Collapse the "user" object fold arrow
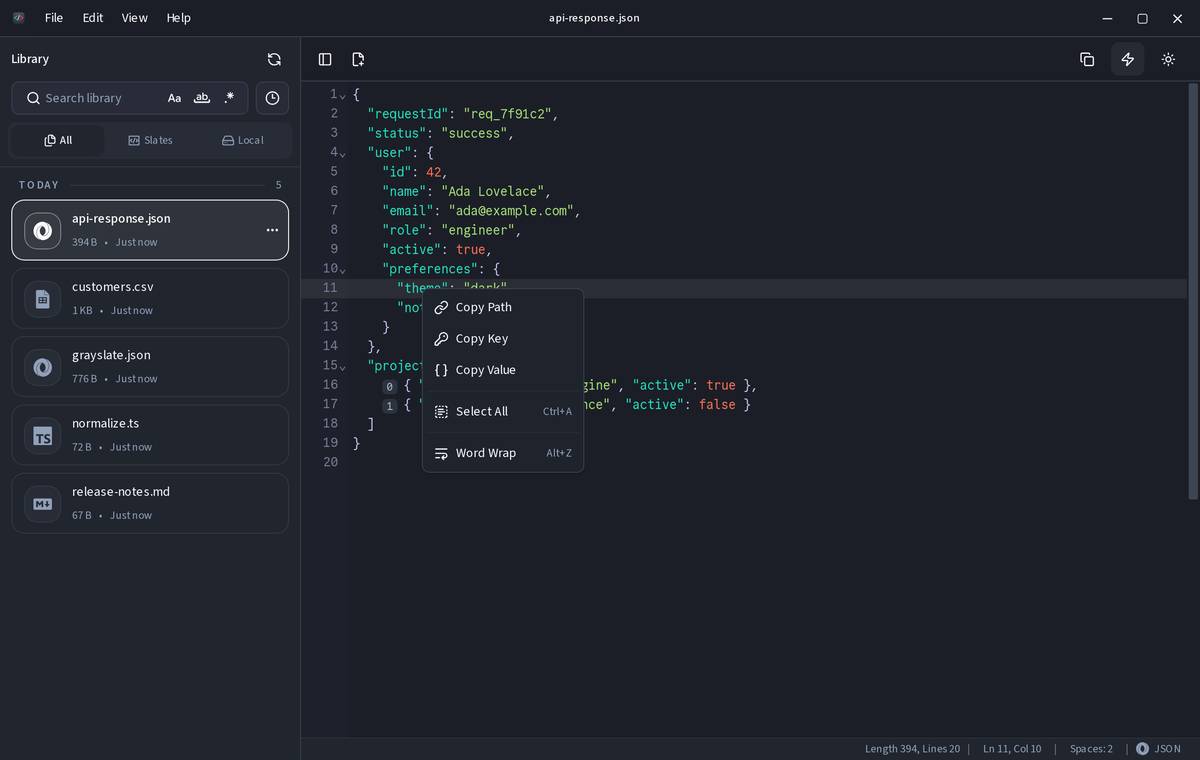This screenshot has width=1200, height=760. (x=343, y=153)
